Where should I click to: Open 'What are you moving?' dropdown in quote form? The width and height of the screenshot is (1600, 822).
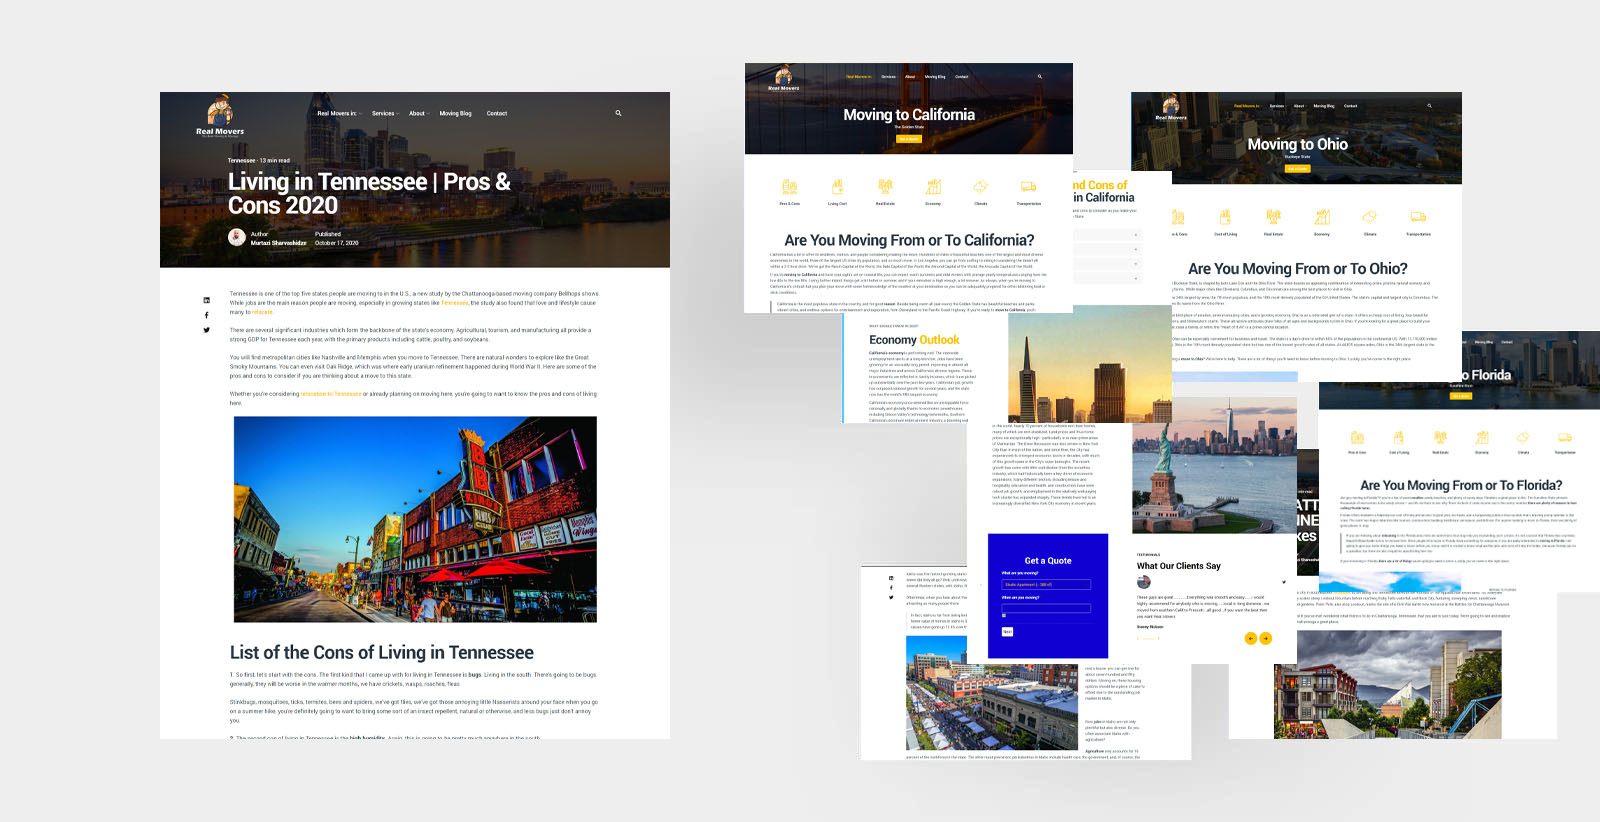point(1046,584)
